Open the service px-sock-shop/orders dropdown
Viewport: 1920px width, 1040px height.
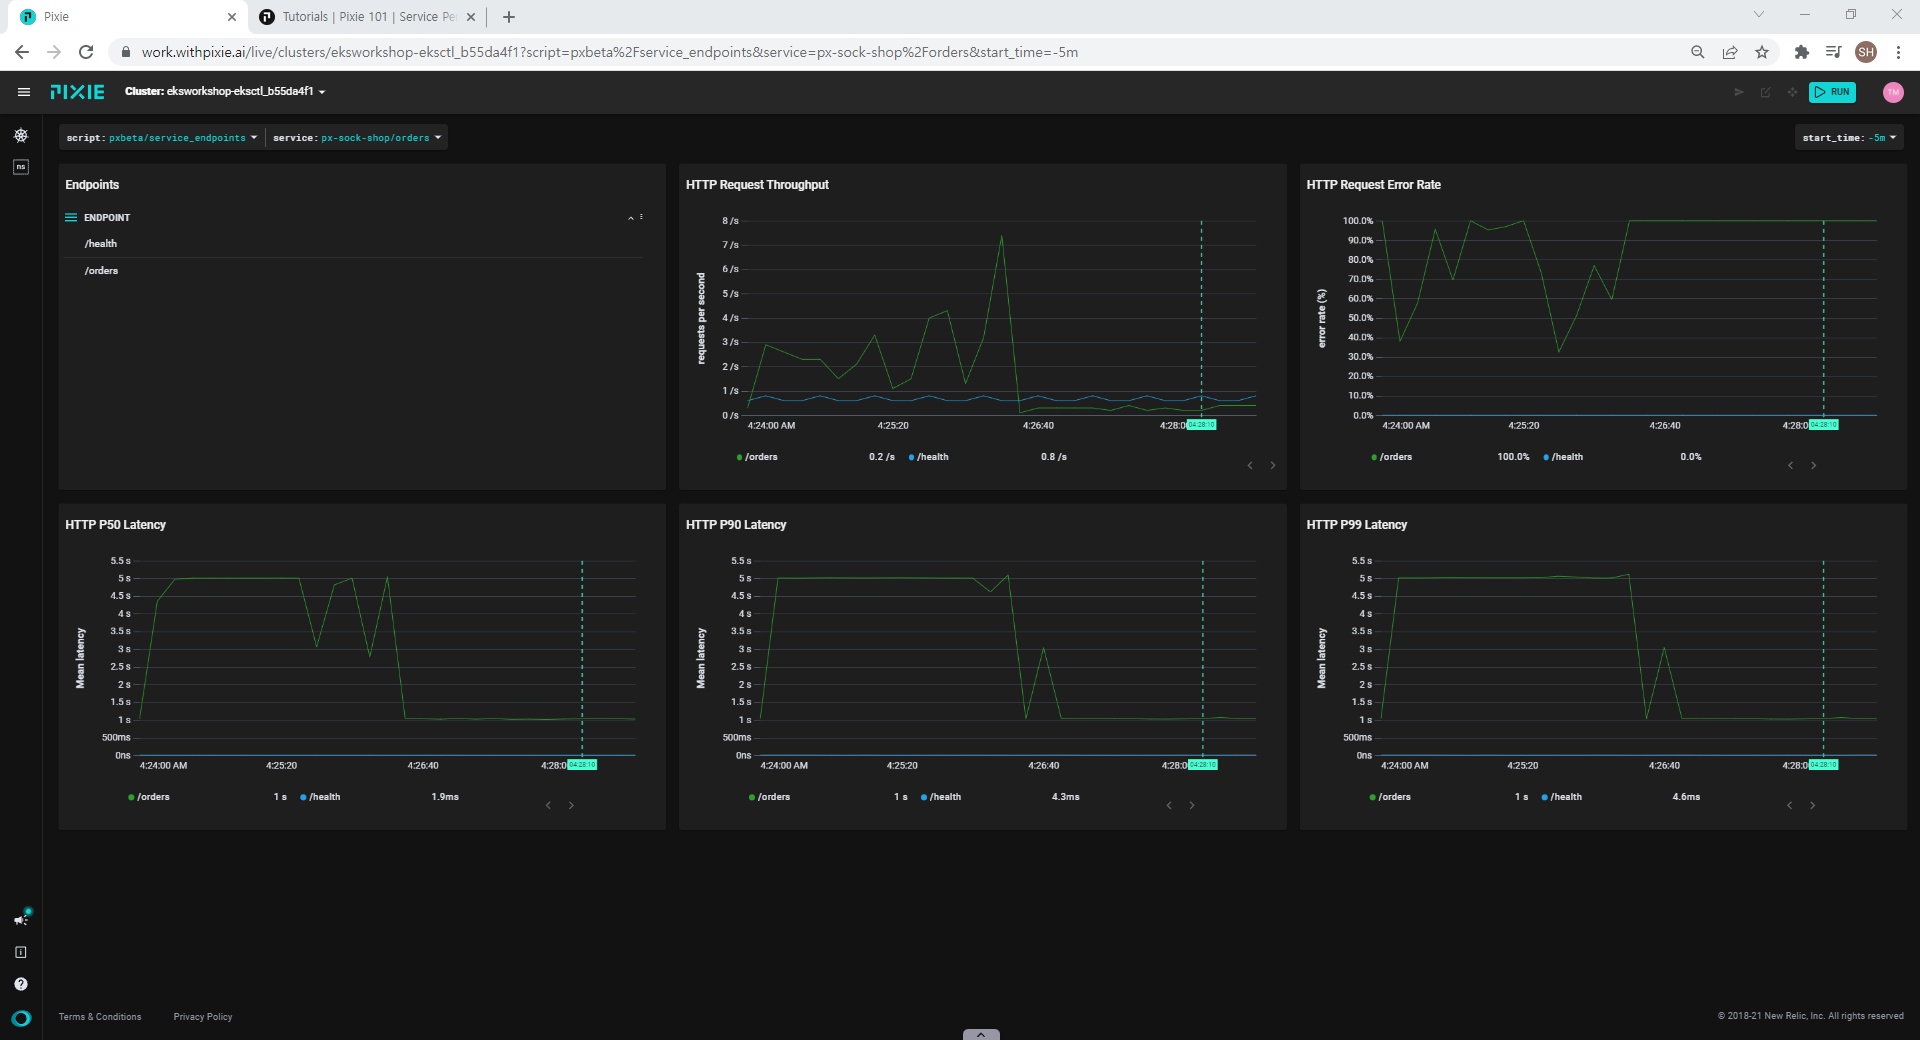[x=357, y=138]
